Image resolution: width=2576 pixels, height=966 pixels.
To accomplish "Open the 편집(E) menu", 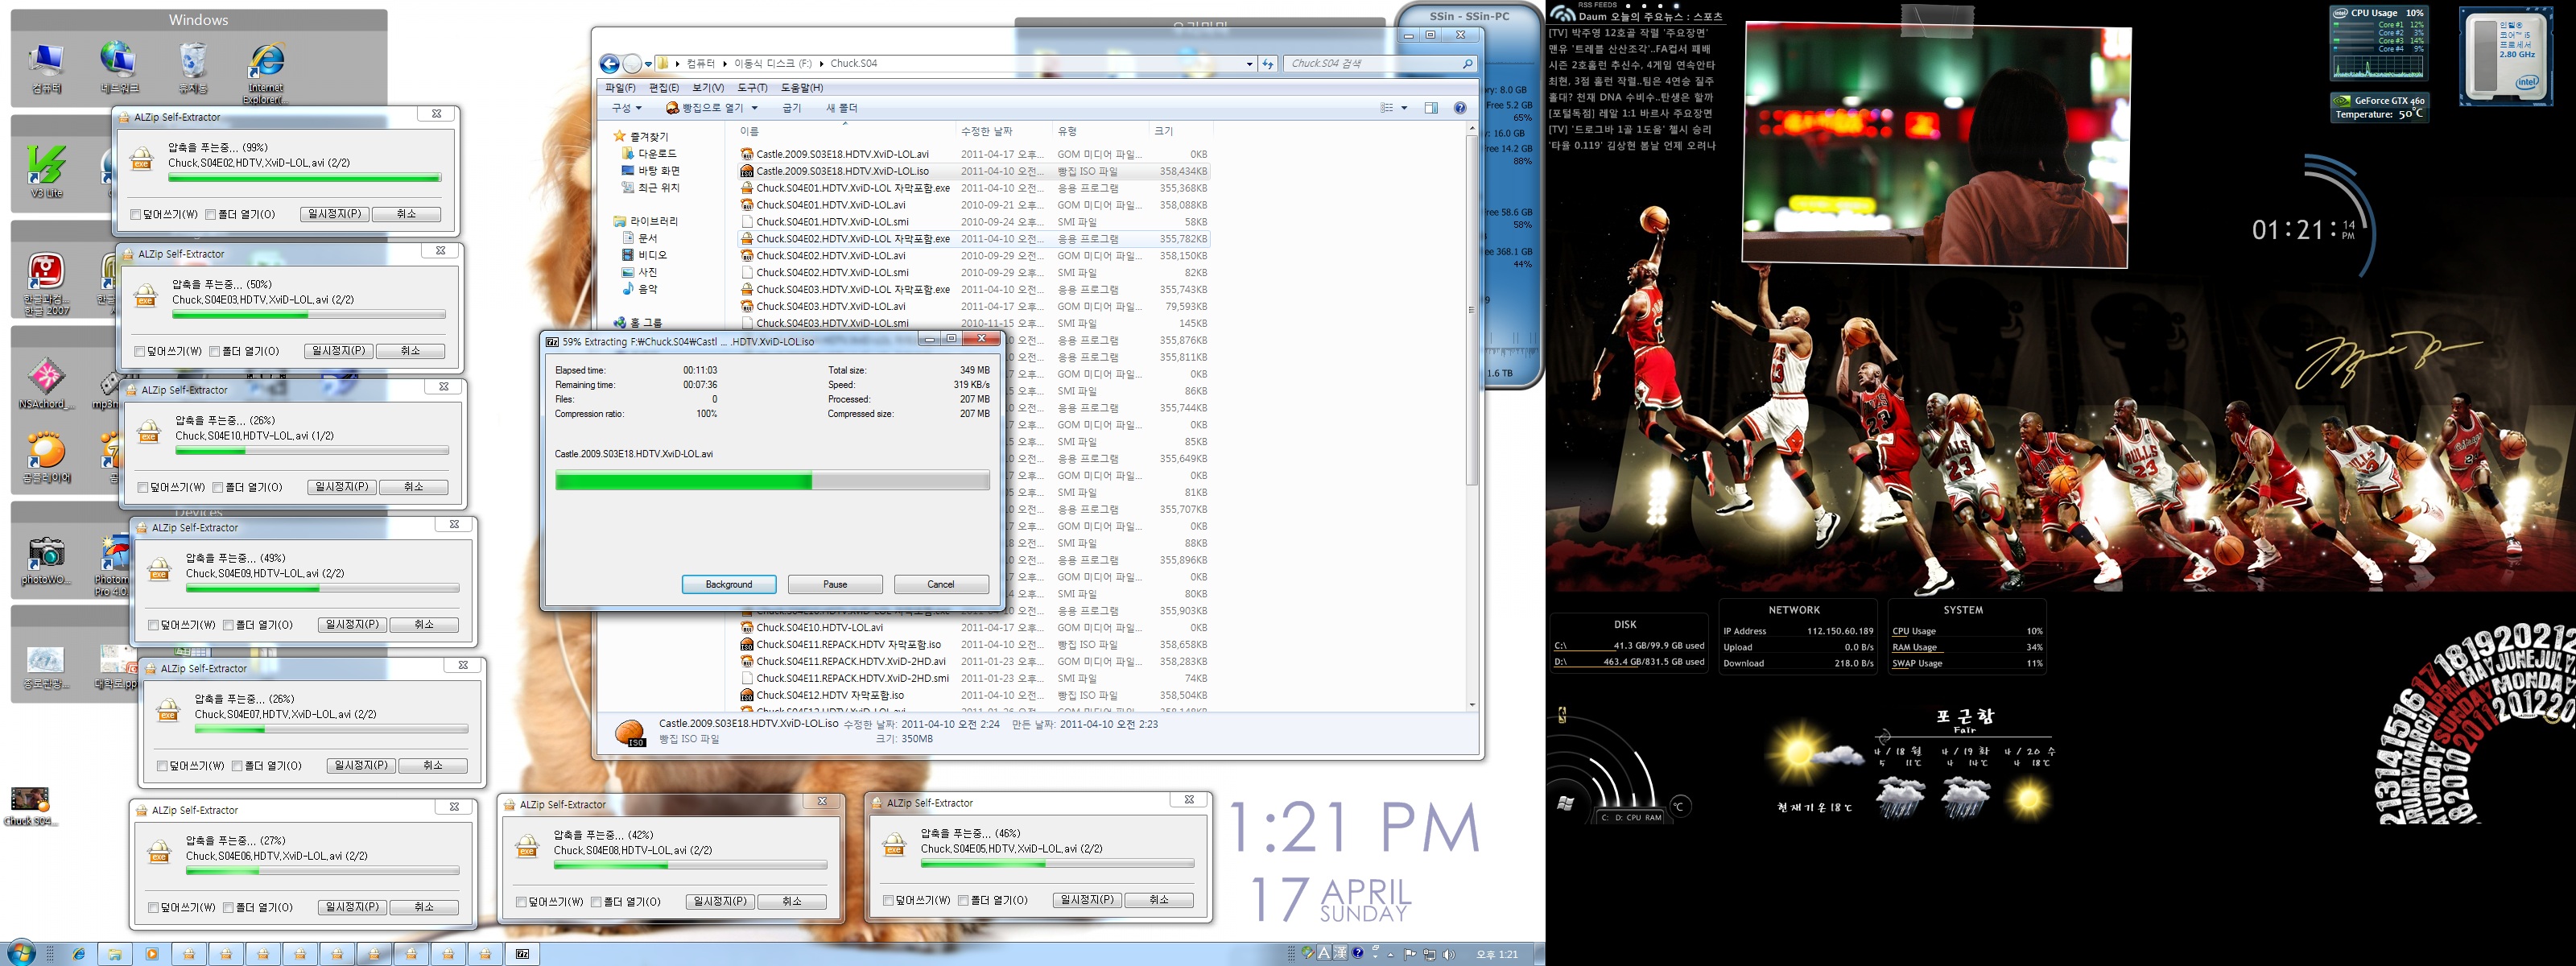I will [x=664, y=88].
